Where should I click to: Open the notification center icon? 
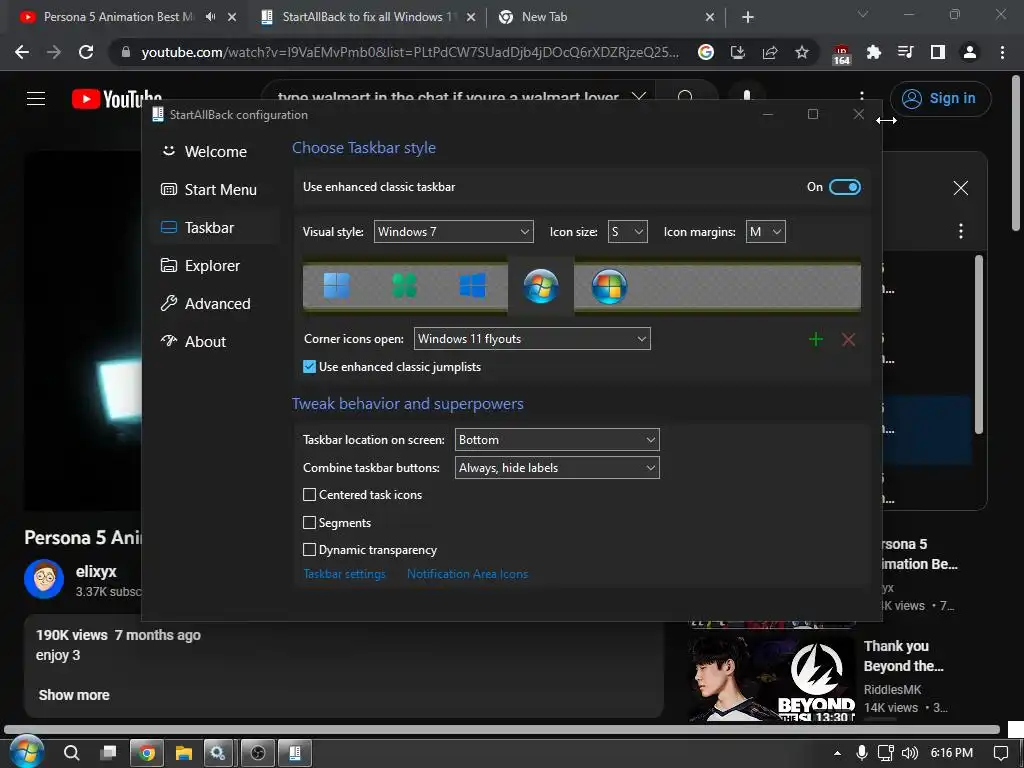[x=1000, y=753]
